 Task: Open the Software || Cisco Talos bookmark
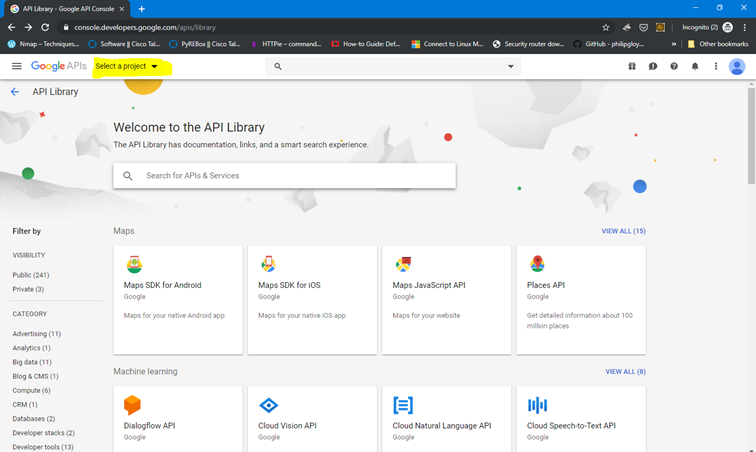124,44
